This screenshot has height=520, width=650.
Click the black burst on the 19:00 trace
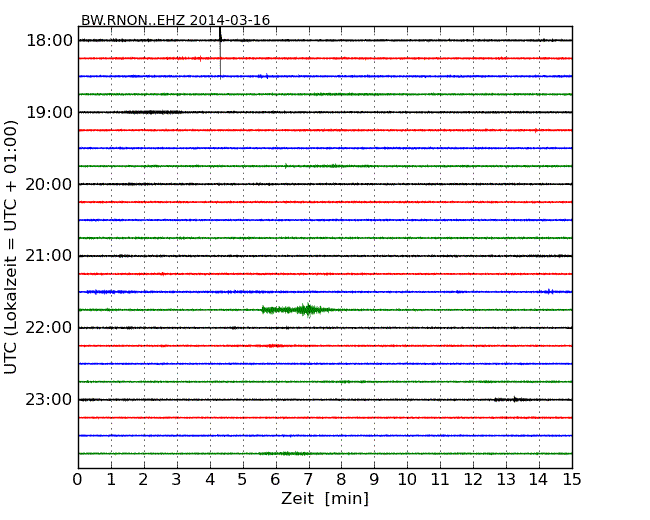click(x=152, y=112)
